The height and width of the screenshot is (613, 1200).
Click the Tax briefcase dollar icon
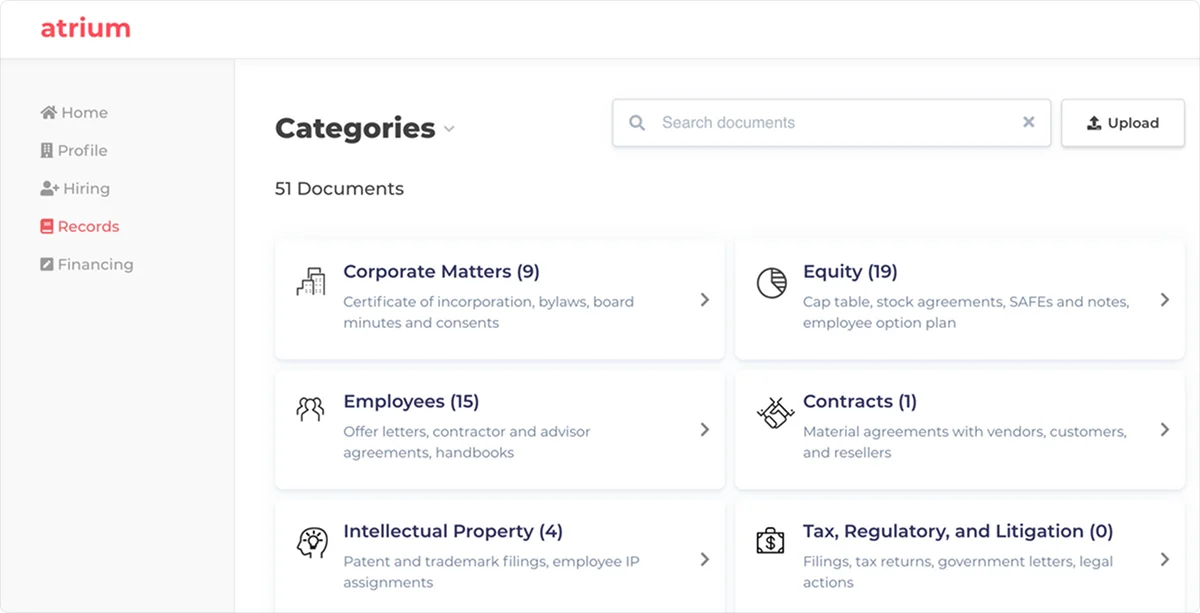770,542
